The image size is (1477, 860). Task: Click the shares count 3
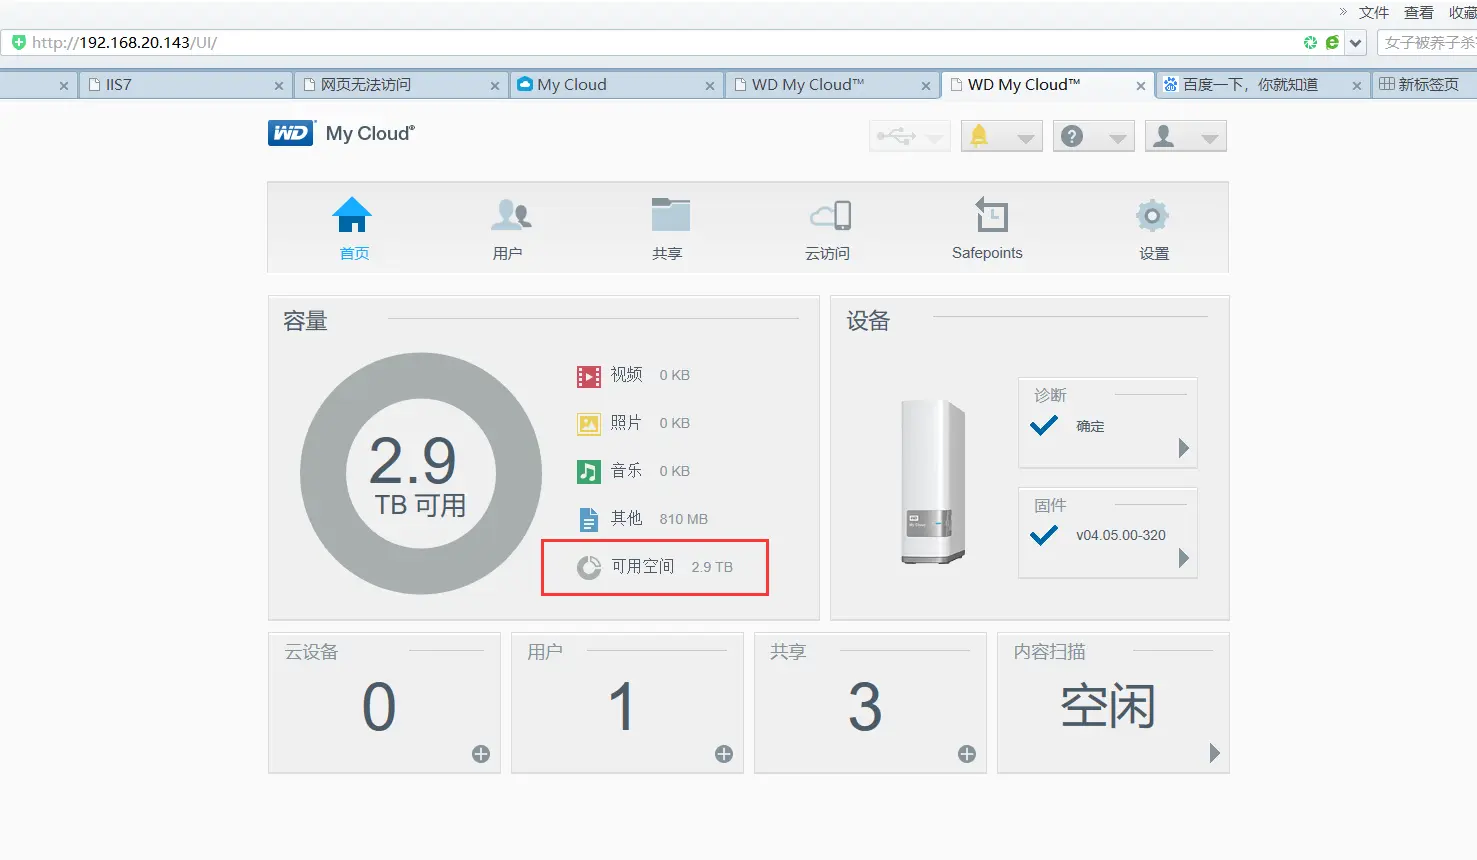tap(865, 707)
